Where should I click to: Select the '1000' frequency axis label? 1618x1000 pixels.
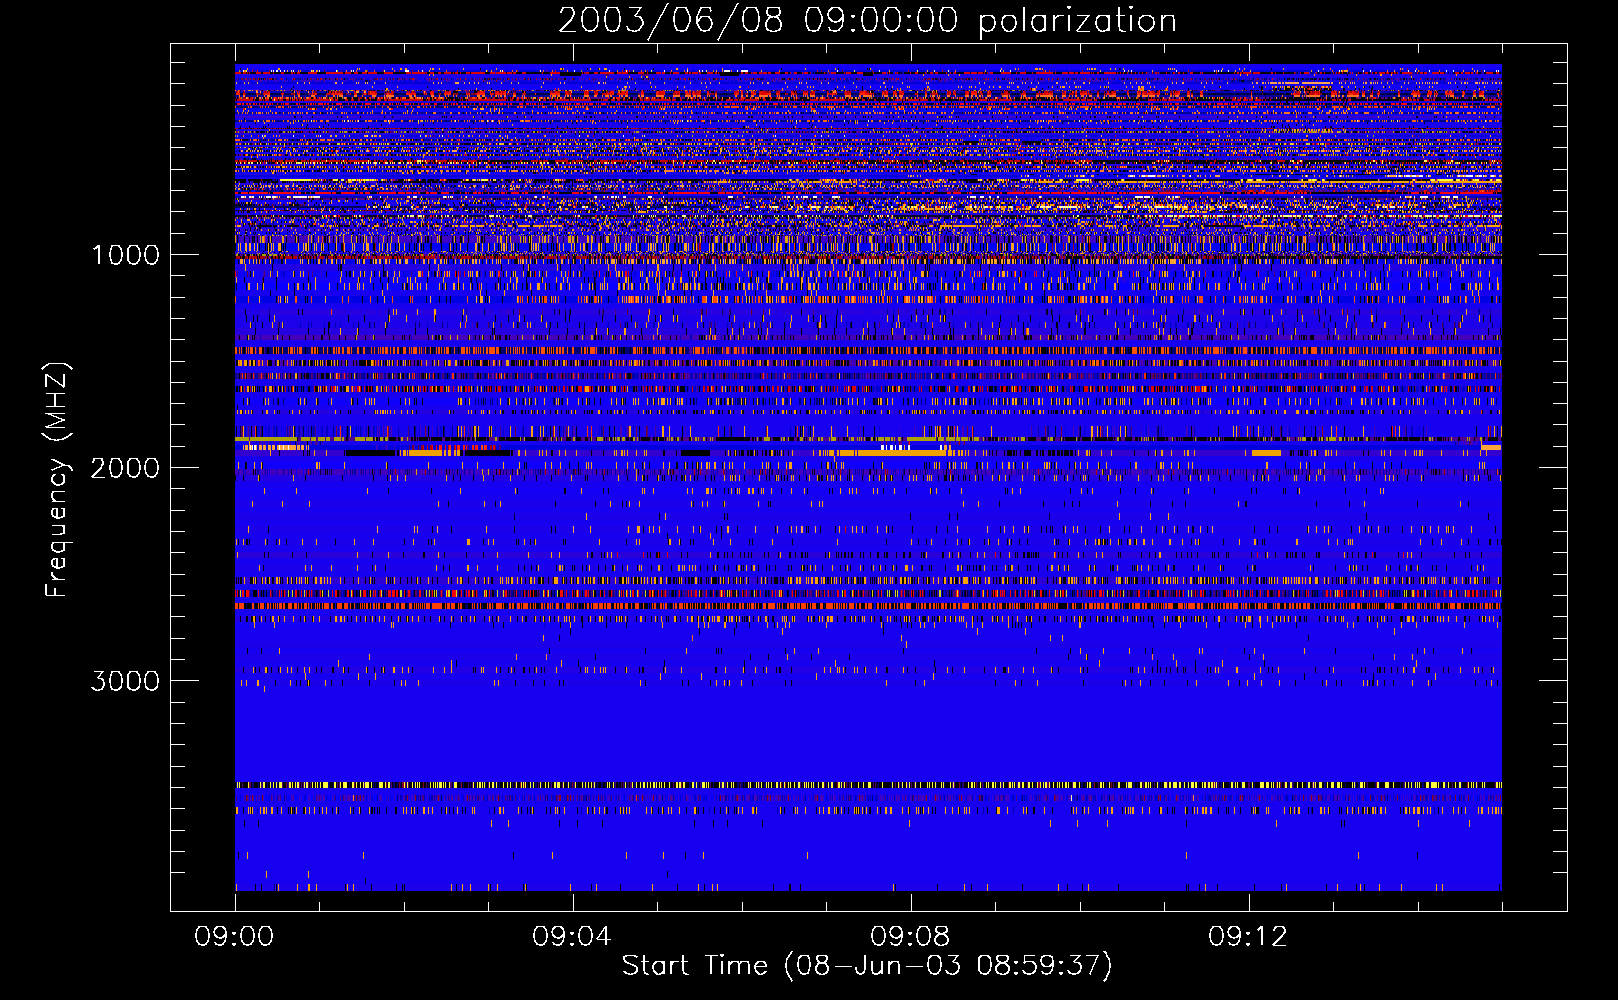(125, 255)
